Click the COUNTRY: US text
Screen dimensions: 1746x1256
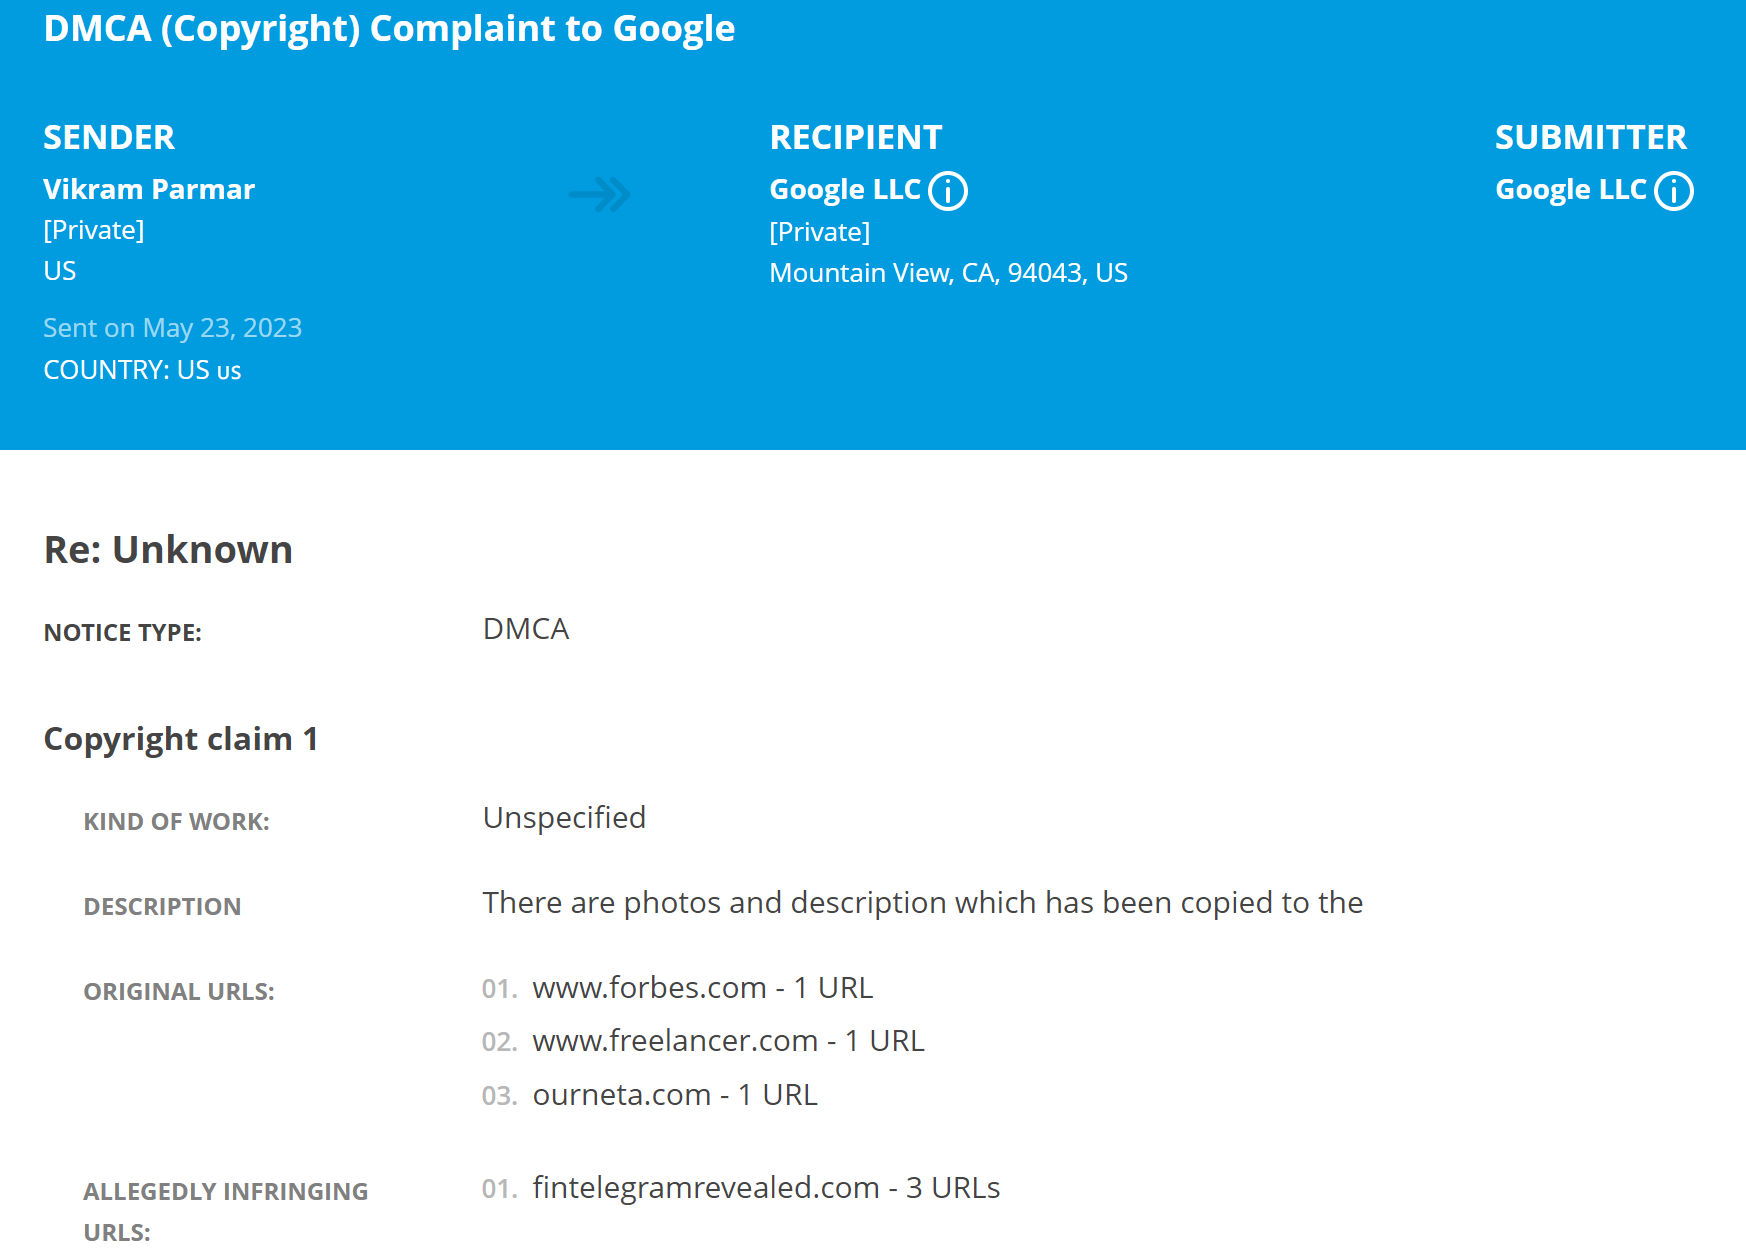142,370
